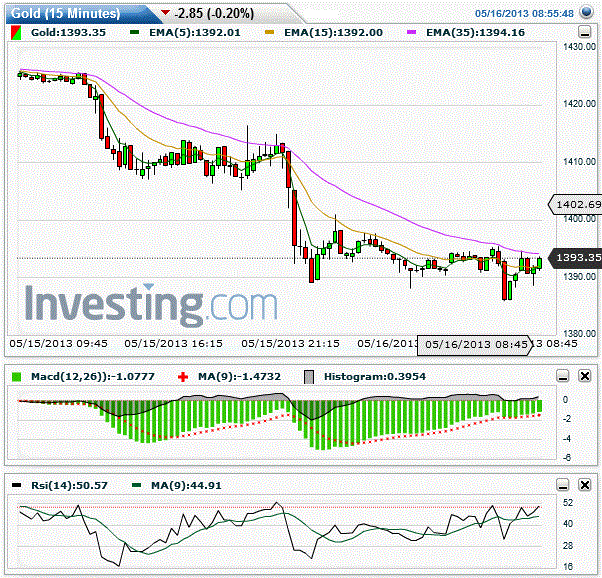
Task: Click the EMA(15):1392.00 legend label
Action: click(x=333, y=33)
